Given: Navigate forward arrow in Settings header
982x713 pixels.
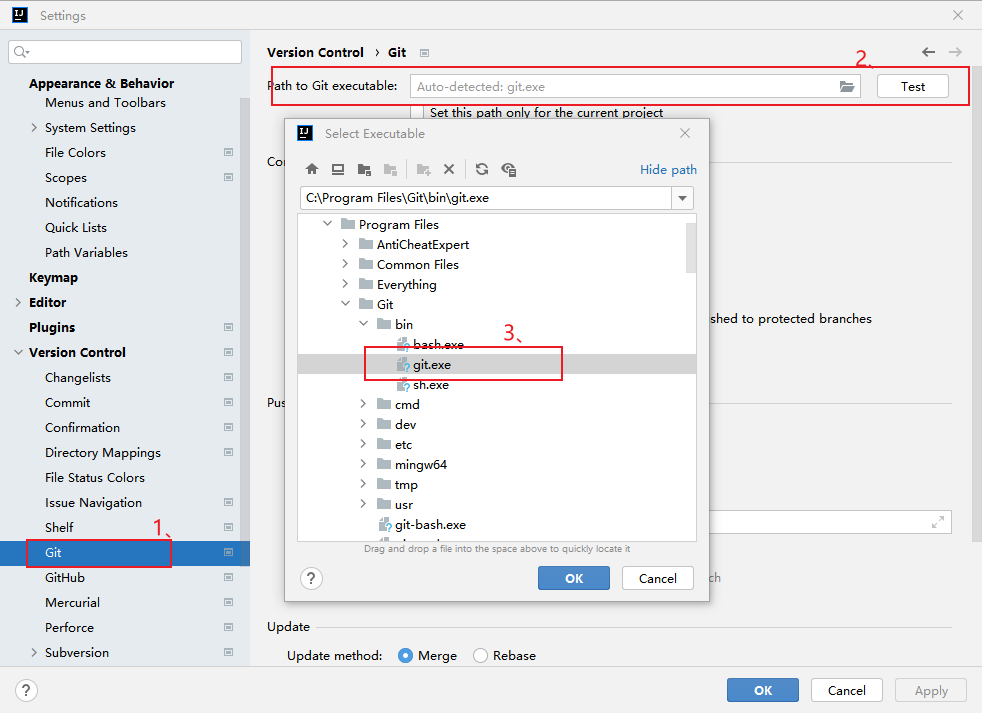Looking at the screenshot, I should [955, 52].
